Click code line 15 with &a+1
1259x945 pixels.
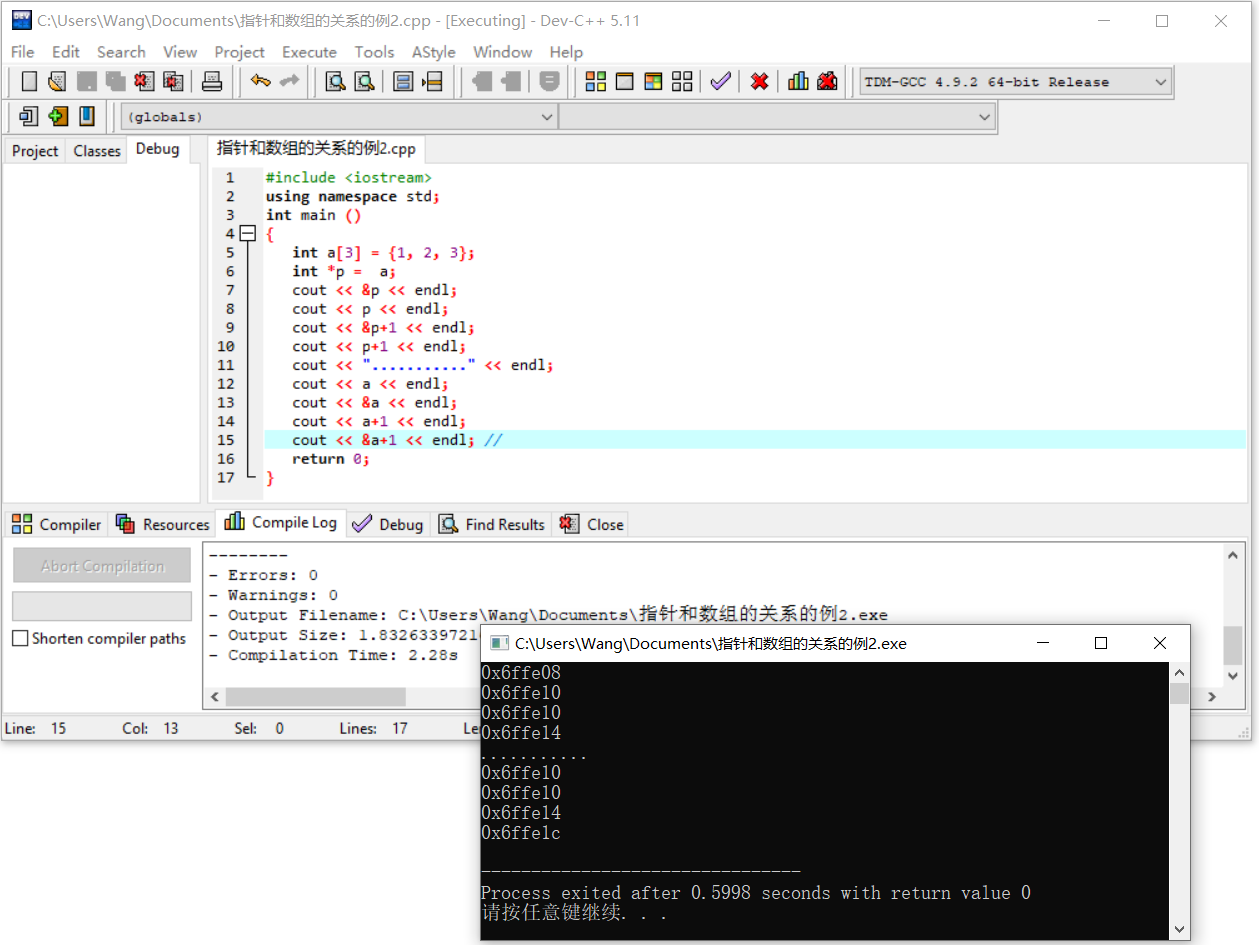point(755,440)
